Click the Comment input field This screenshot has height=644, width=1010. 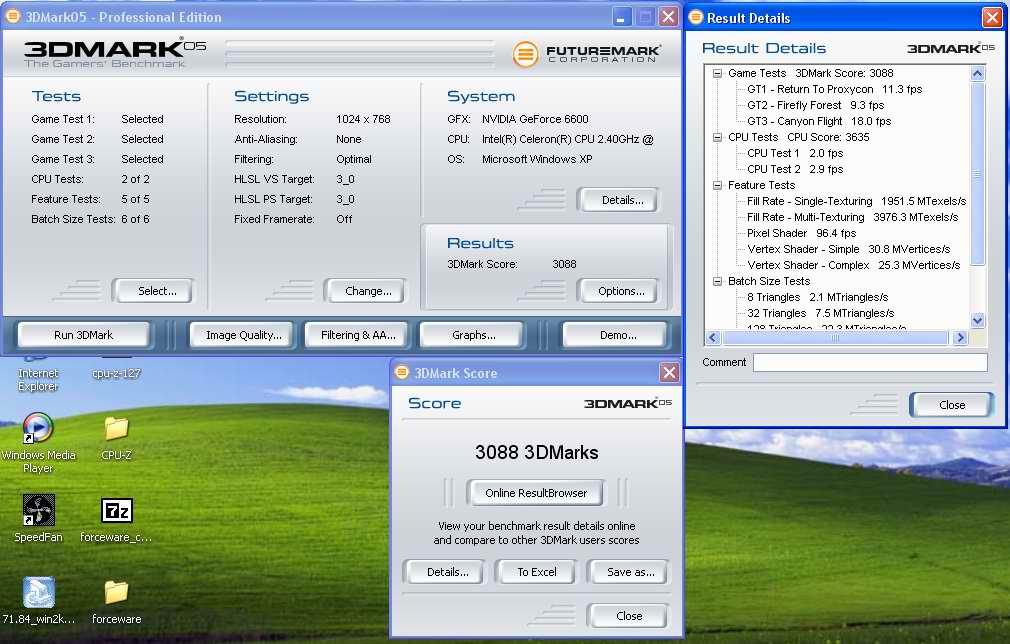tap(870, 363)
